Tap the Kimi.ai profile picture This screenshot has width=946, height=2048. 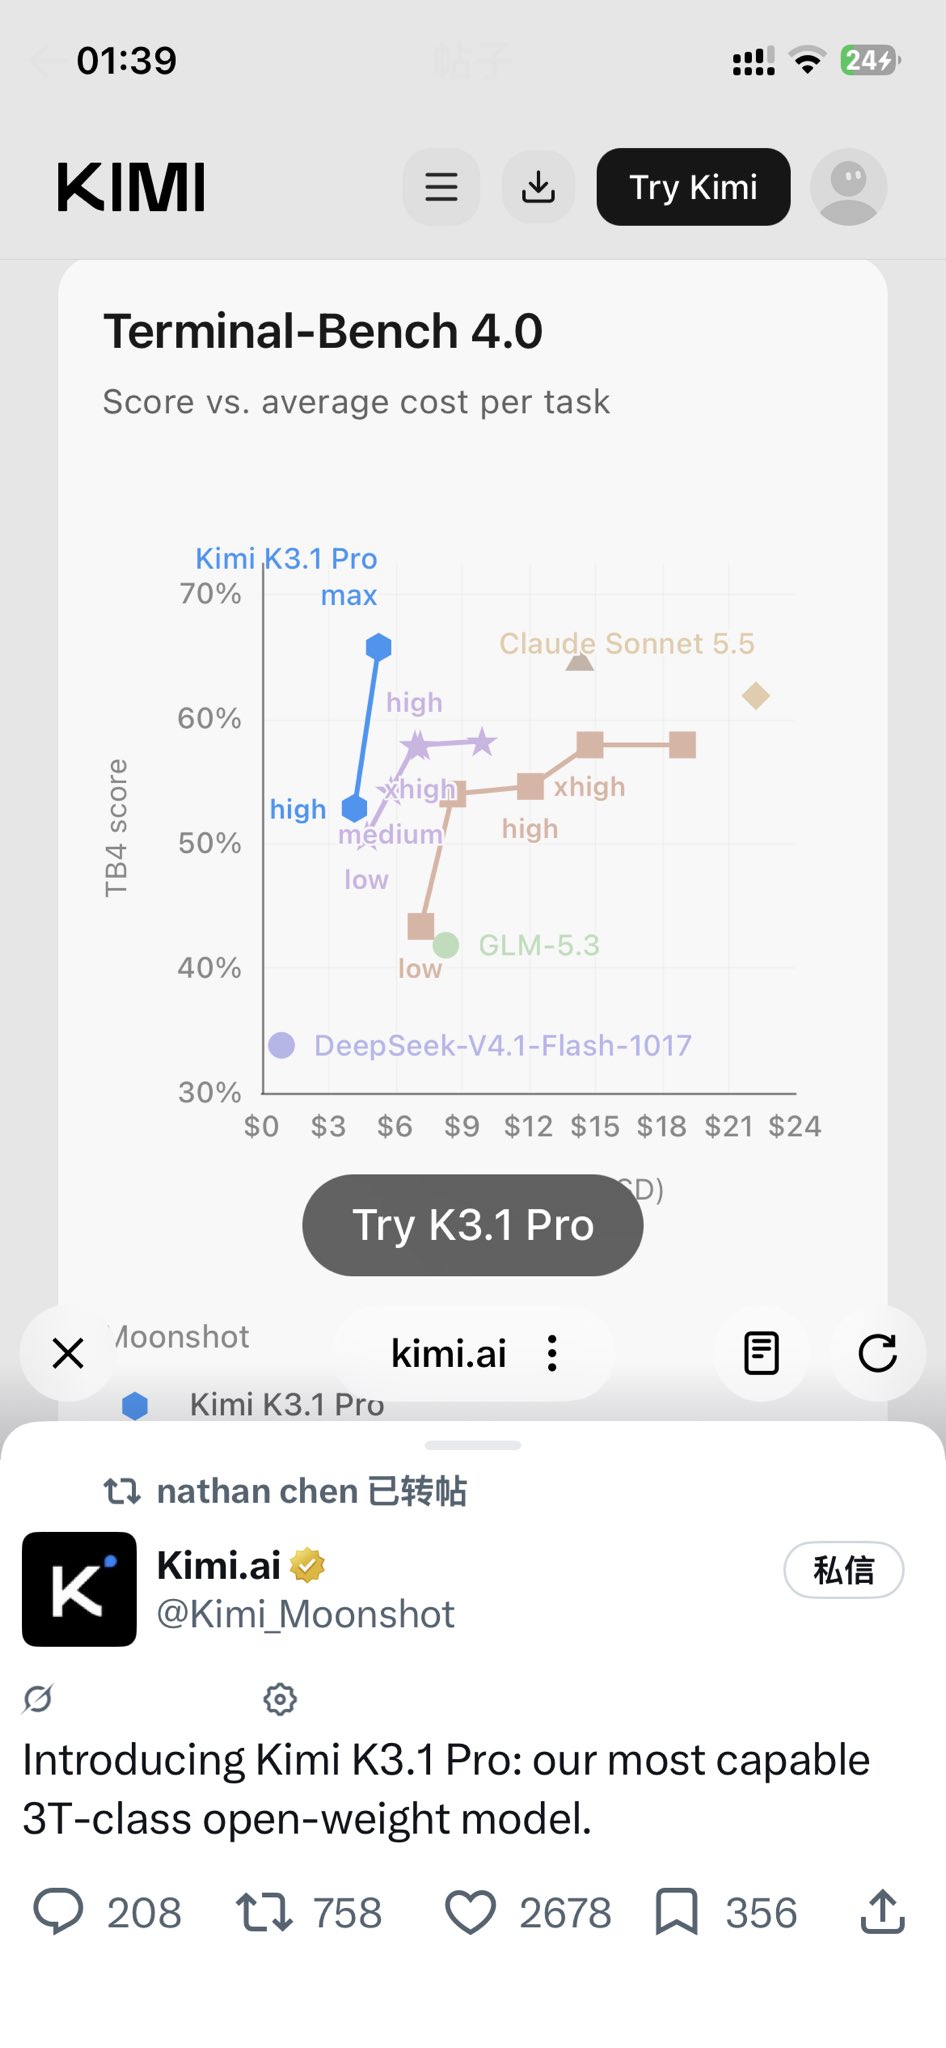(79, 1589)
